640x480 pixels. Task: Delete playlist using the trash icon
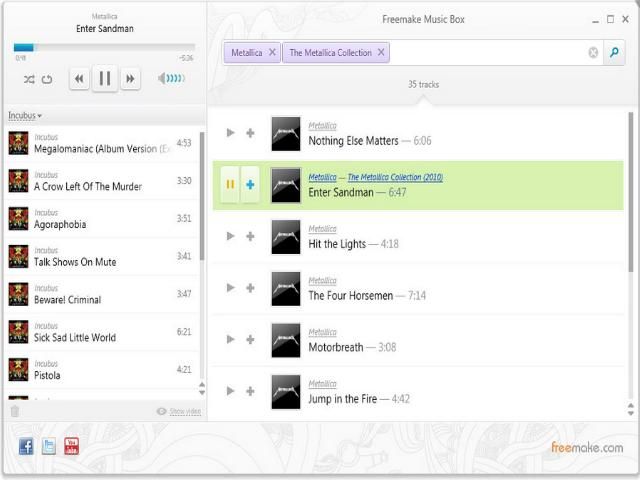click(x=14, y=411)
